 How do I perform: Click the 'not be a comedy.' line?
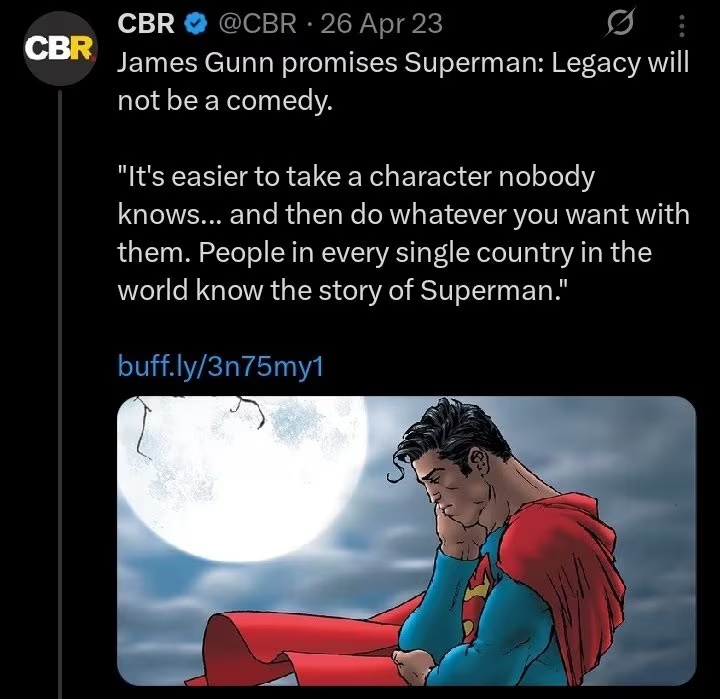coord(225,100)
